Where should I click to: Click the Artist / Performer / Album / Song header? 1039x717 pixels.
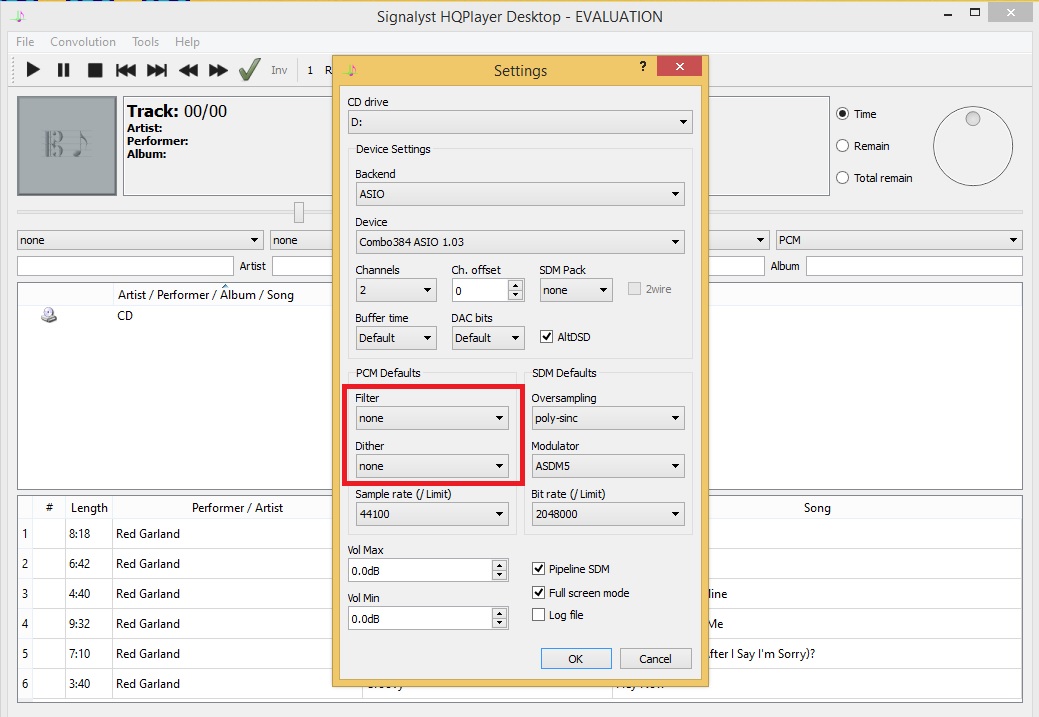(x=205, y=295)
